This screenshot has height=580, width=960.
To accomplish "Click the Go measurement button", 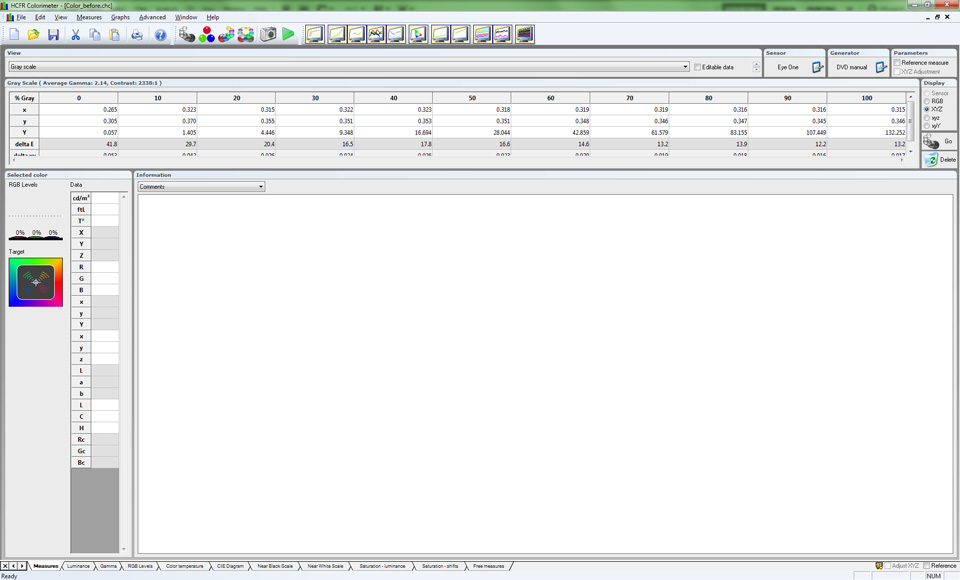I will pyautogui.click(x=939, y=141).
